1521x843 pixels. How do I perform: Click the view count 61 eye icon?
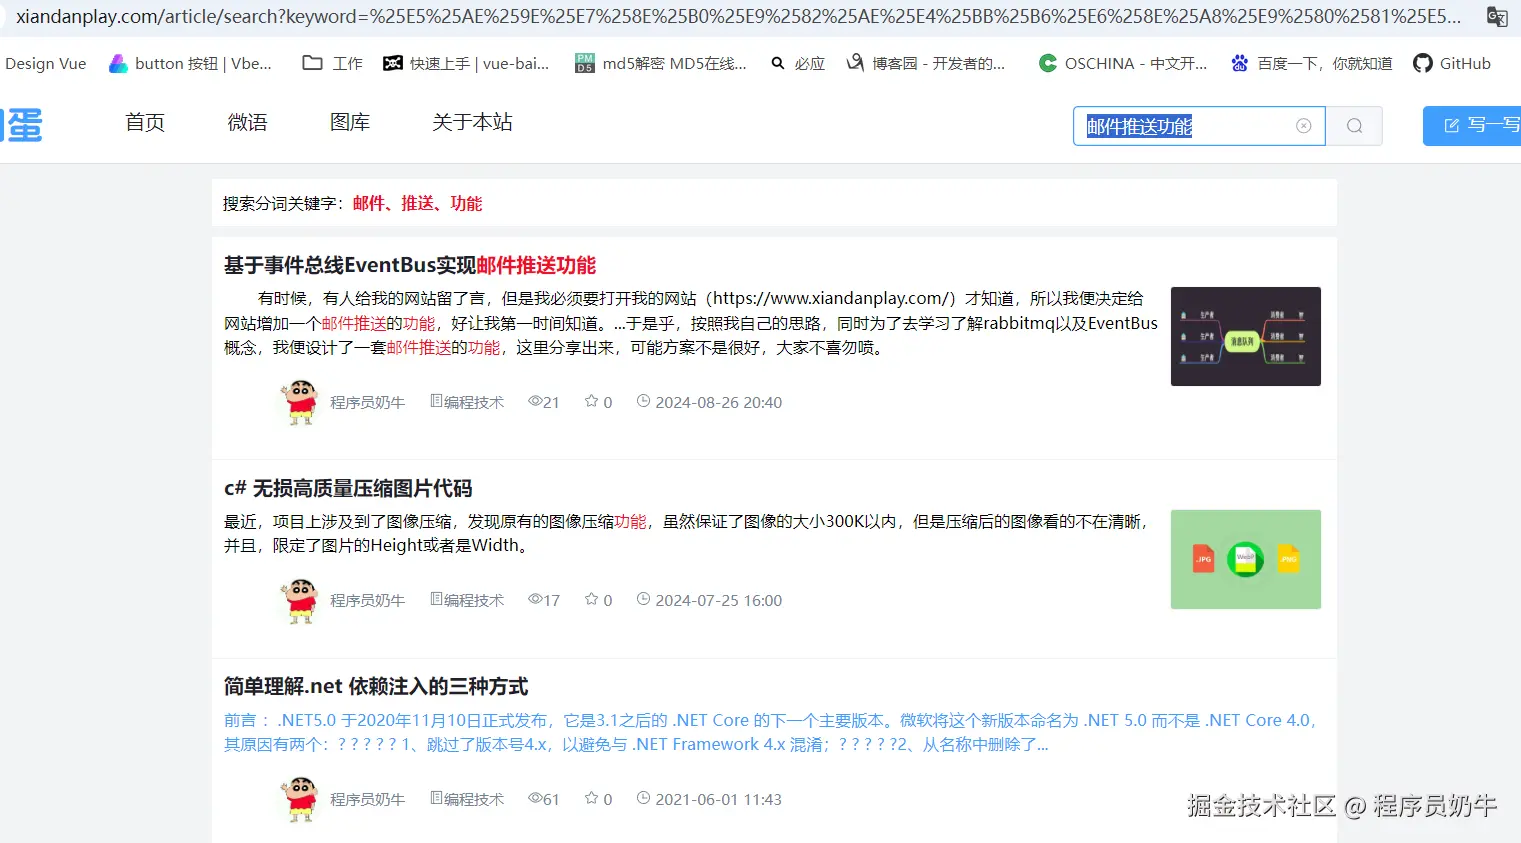pos(535,798)
